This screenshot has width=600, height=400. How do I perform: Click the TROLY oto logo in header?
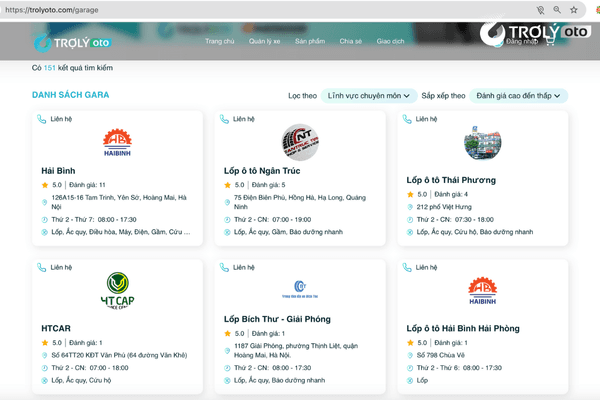72,42
